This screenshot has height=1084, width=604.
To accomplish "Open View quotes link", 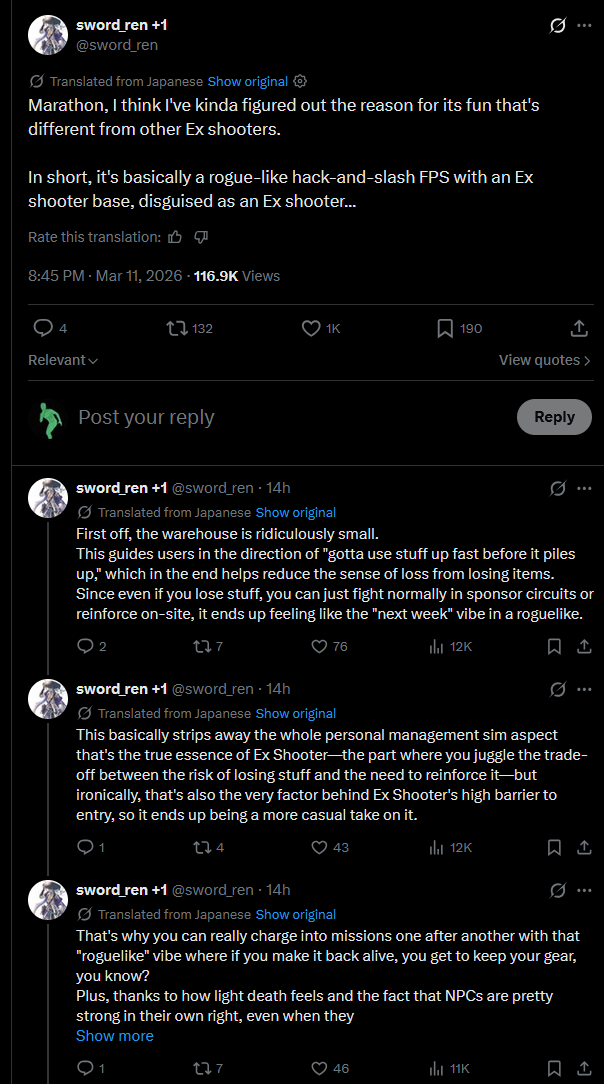I will (544, 360).
